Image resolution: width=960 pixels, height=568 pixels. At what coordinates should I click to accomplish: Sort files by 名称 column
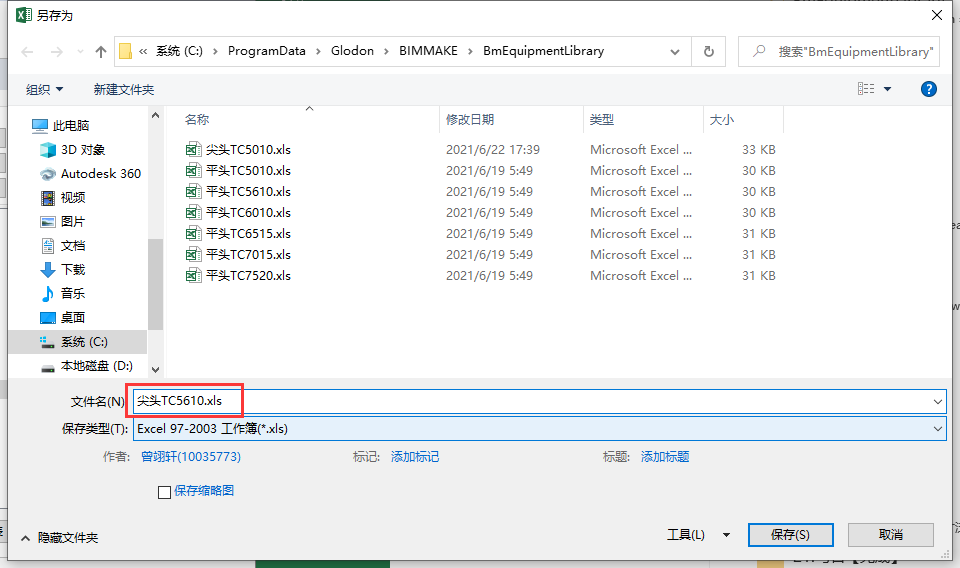(197, 119)
